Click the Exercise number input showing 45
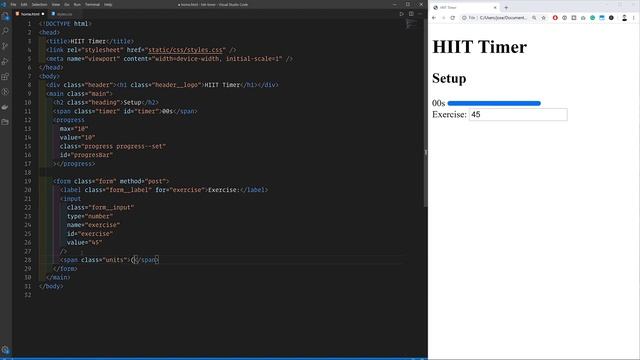Viewport: 640px width, 360px height. coord(518,115)
